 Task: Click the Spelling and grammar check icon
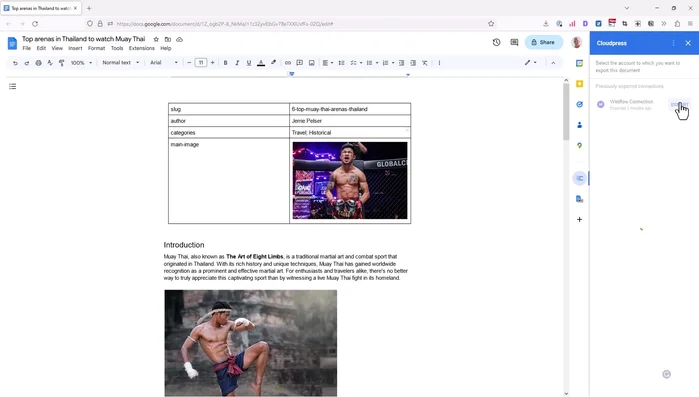coord(50,63)
